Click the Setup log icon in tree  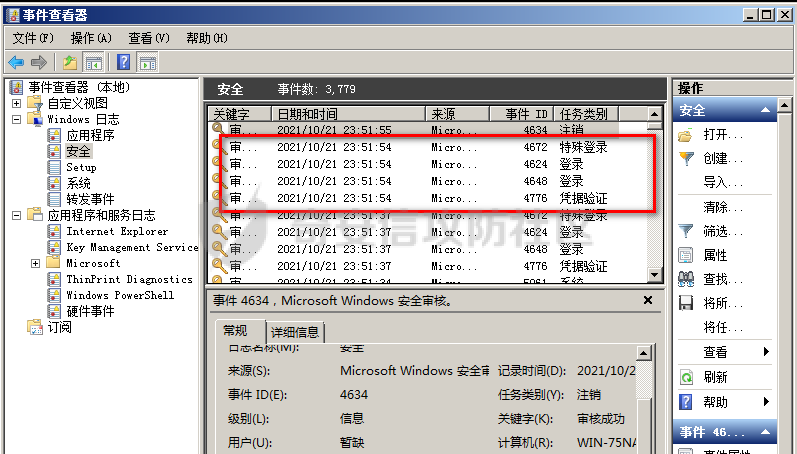click(54, 167)
